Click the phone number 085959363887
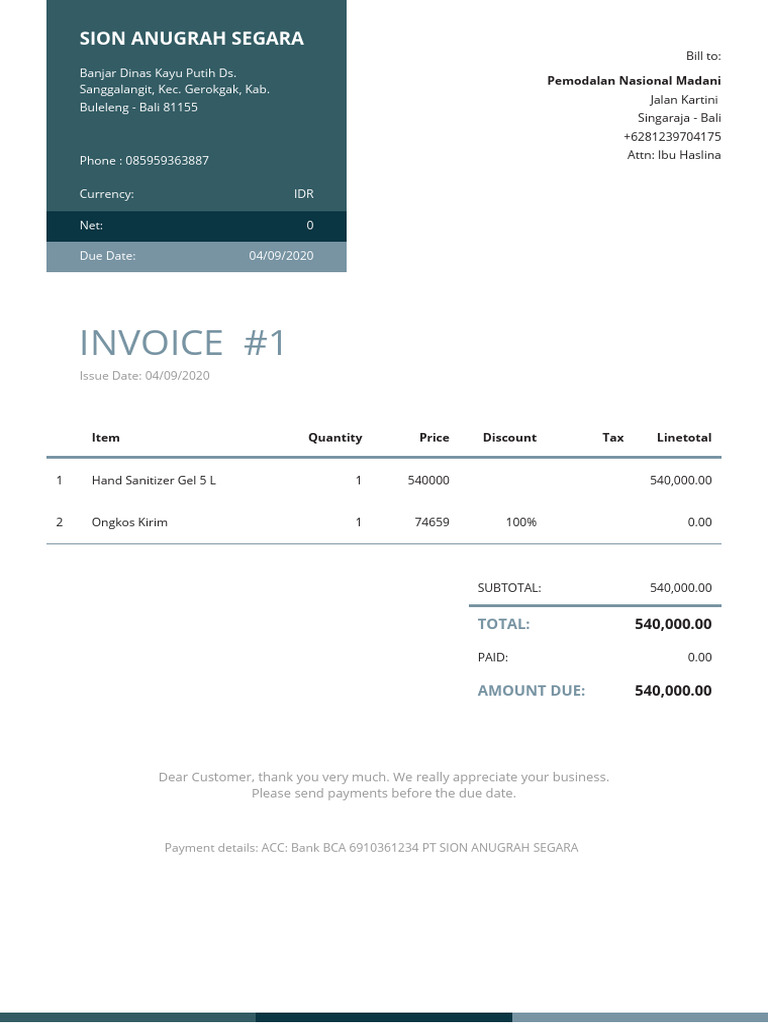Viewport: 768px width, 1024px height. coord(167,161)
